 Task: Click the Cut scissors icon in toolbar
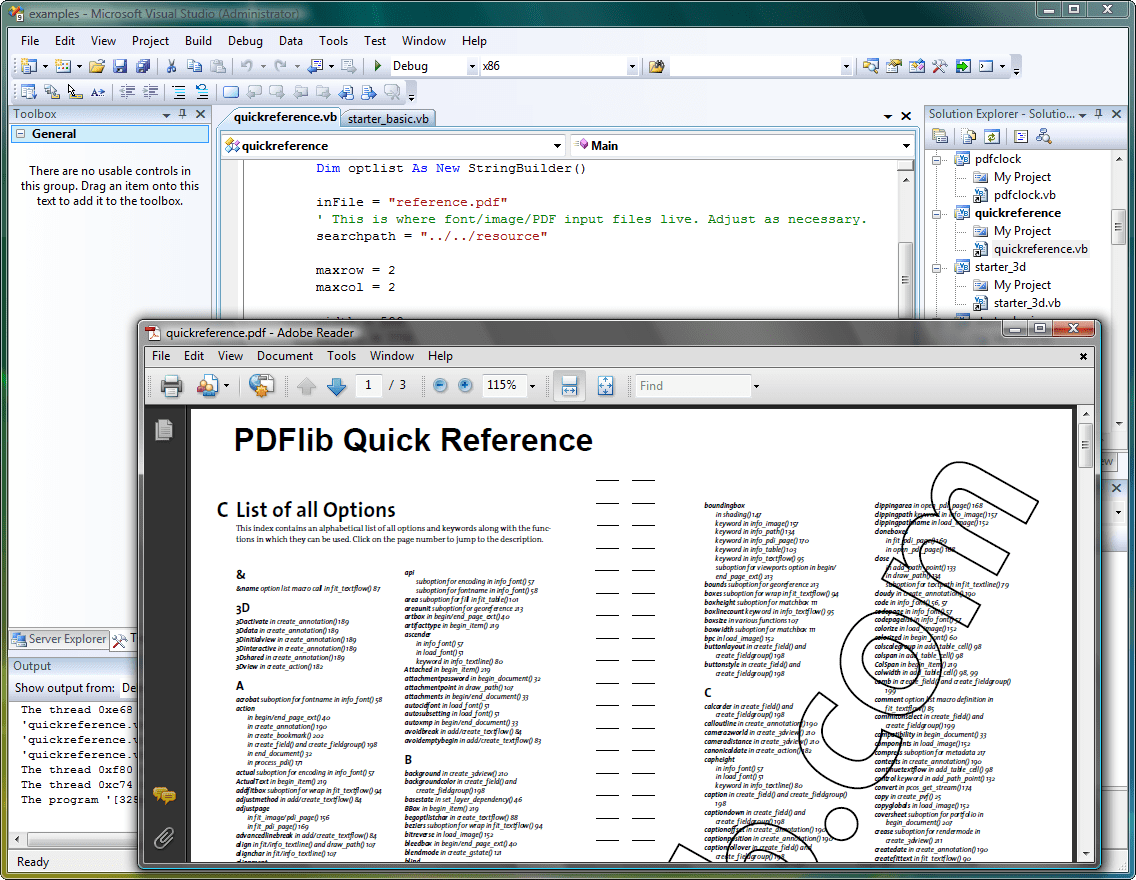pyautogui.click(x=171, y=67)
